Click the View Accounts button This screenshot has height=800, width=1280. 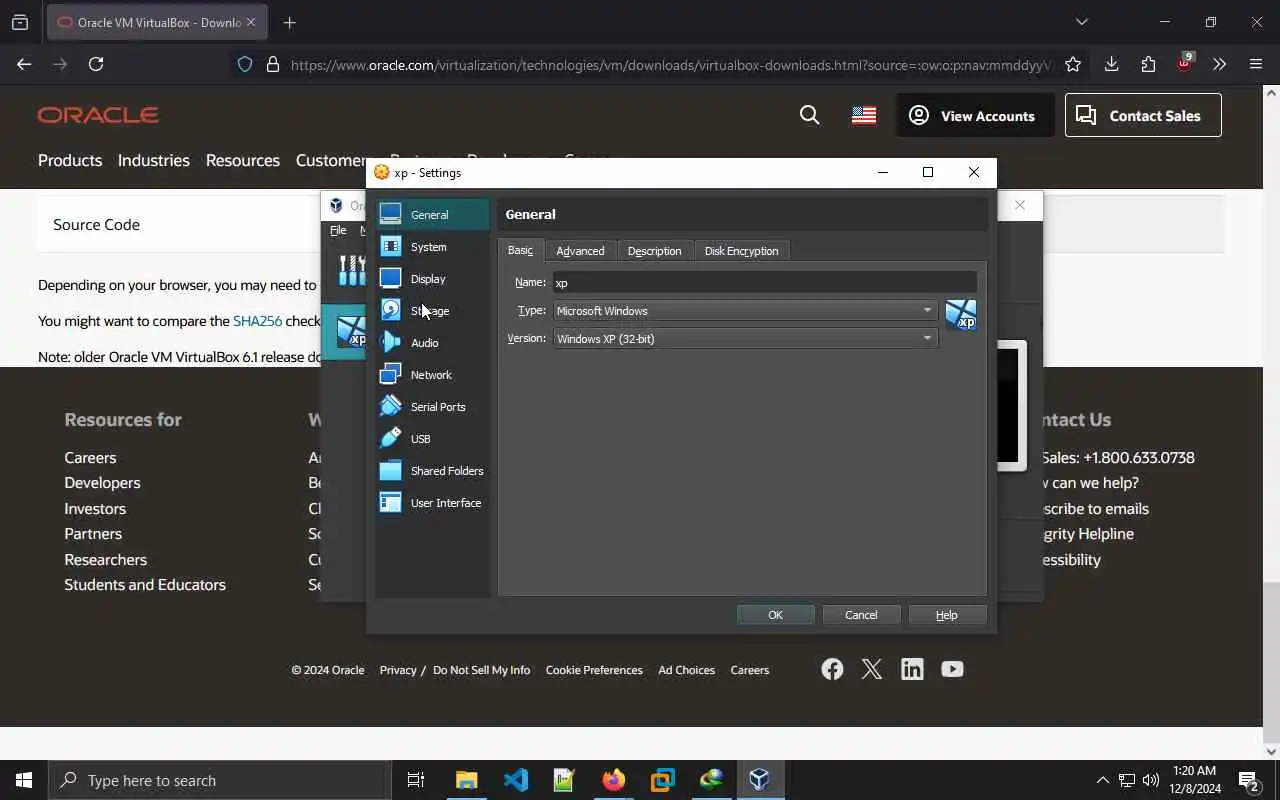pos(975,116)
